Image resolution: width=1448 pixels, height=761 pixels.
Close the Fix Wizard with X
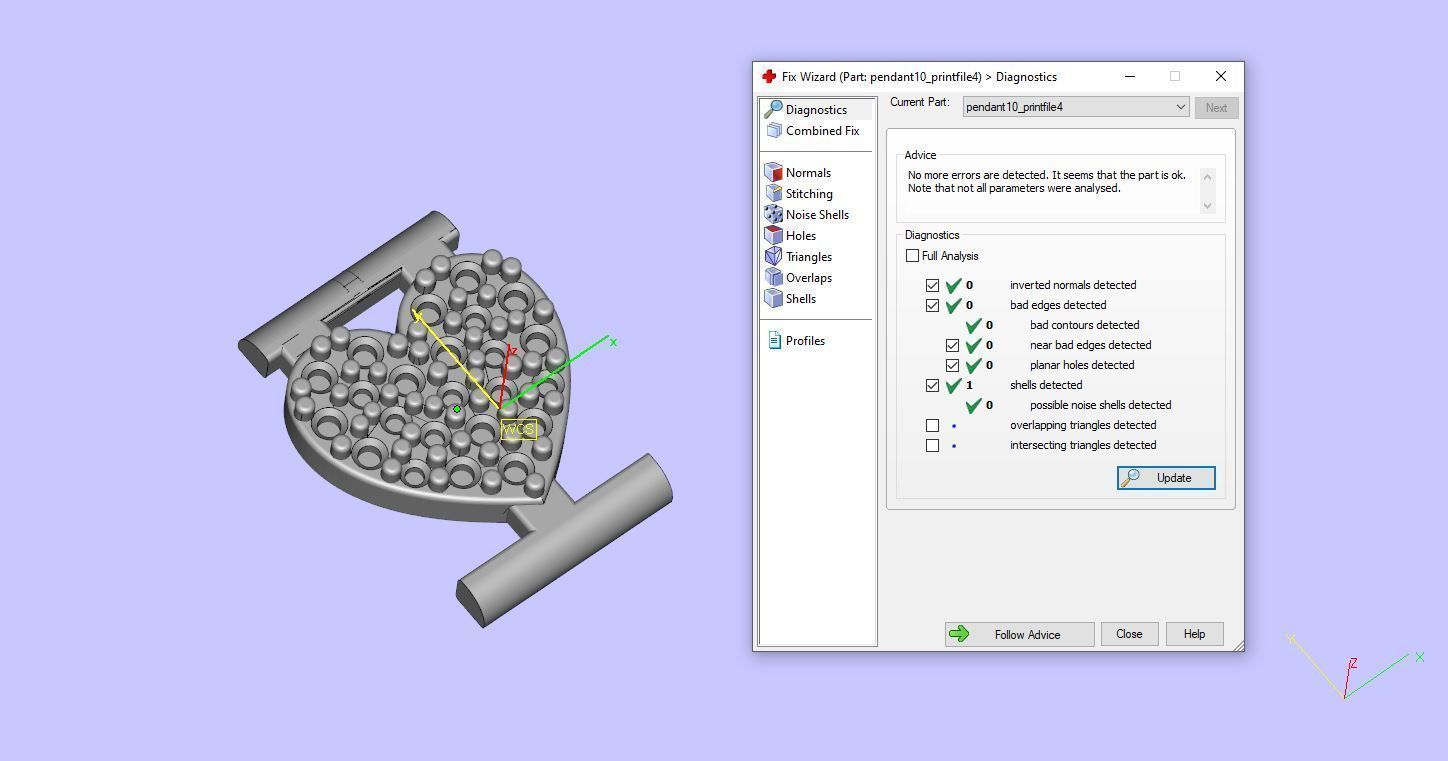click(1221, 76)
